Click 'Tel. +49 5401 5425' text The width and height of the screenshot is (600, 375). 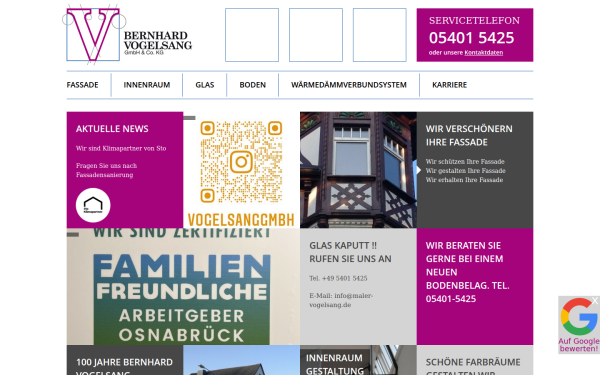(338, 278)
